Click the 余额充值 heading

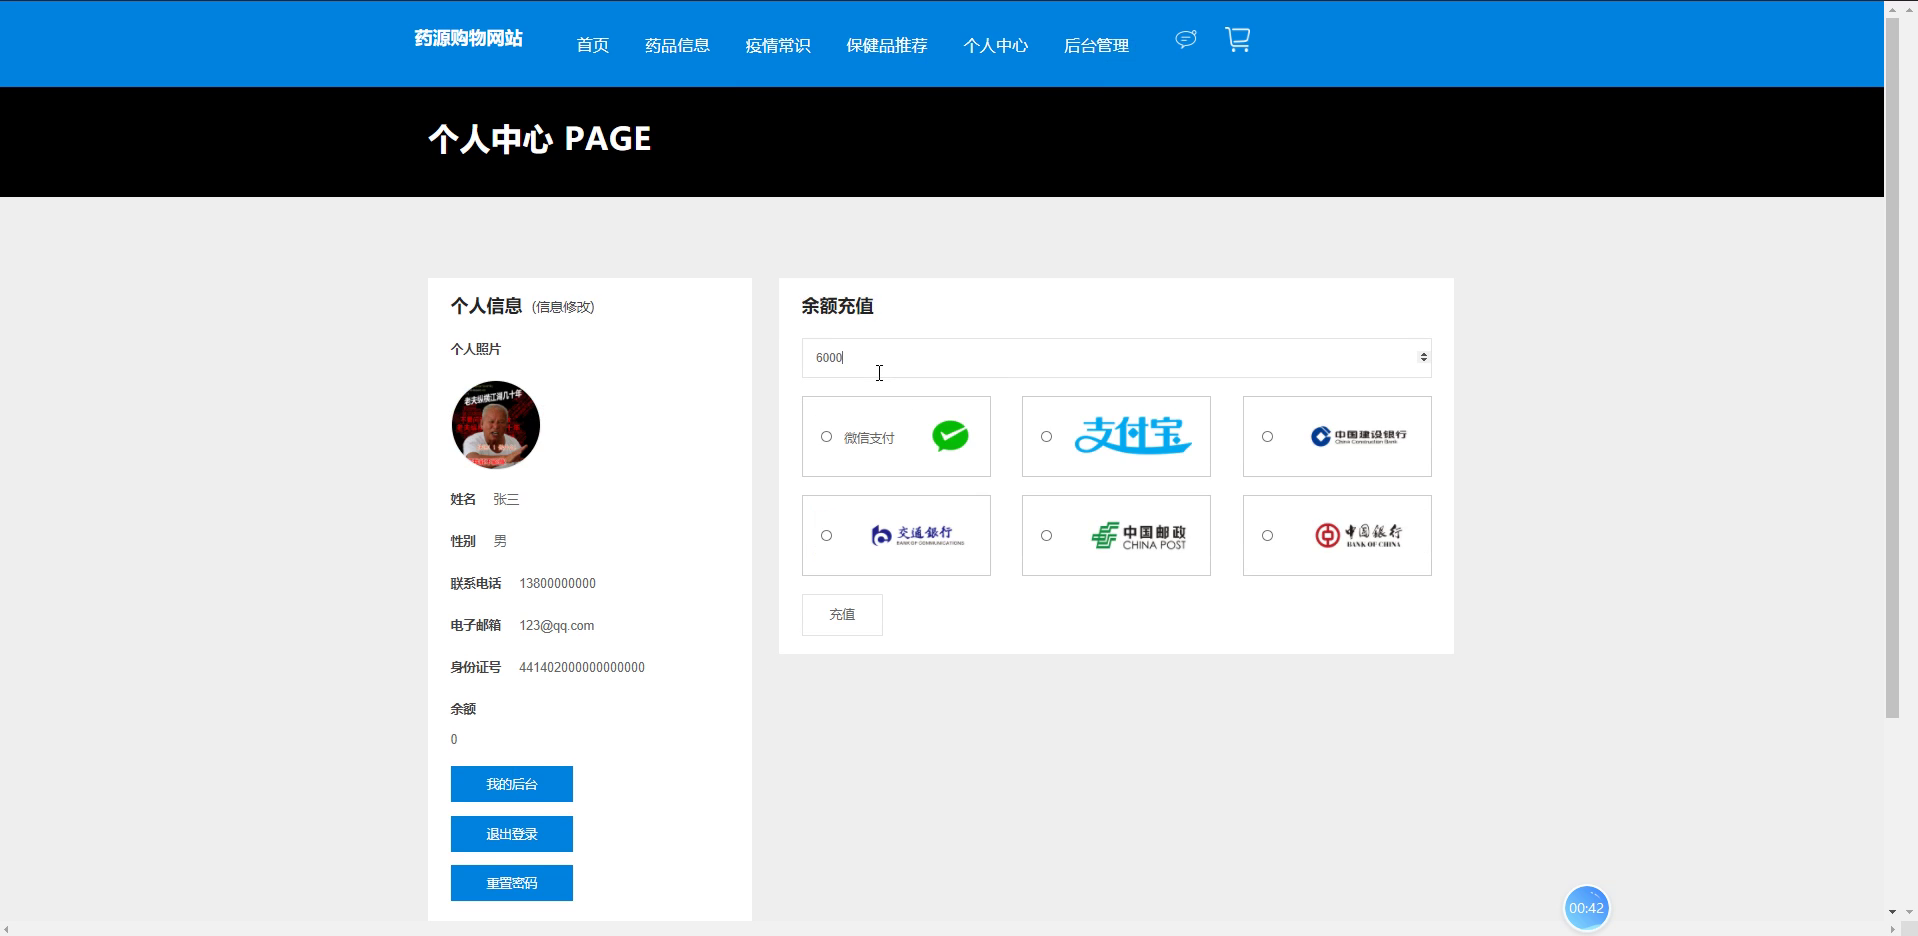pos(837,306)
